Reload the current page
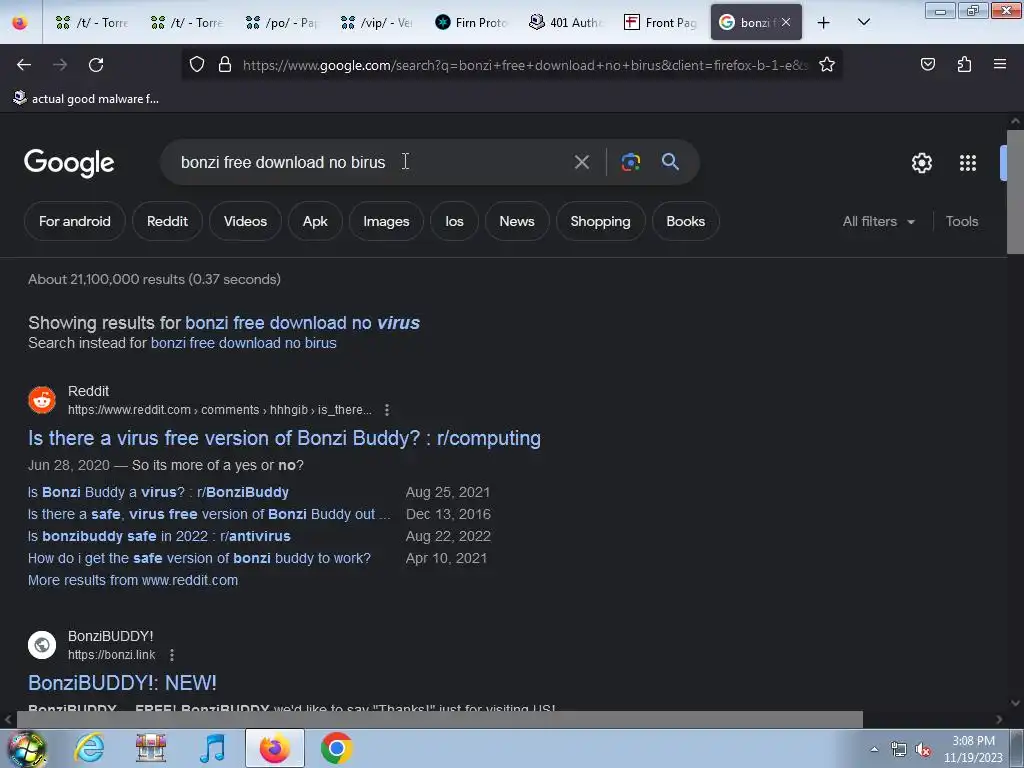Image resolution: width=1024 pixels, height=768 pixels. click(x=96, y=65)
